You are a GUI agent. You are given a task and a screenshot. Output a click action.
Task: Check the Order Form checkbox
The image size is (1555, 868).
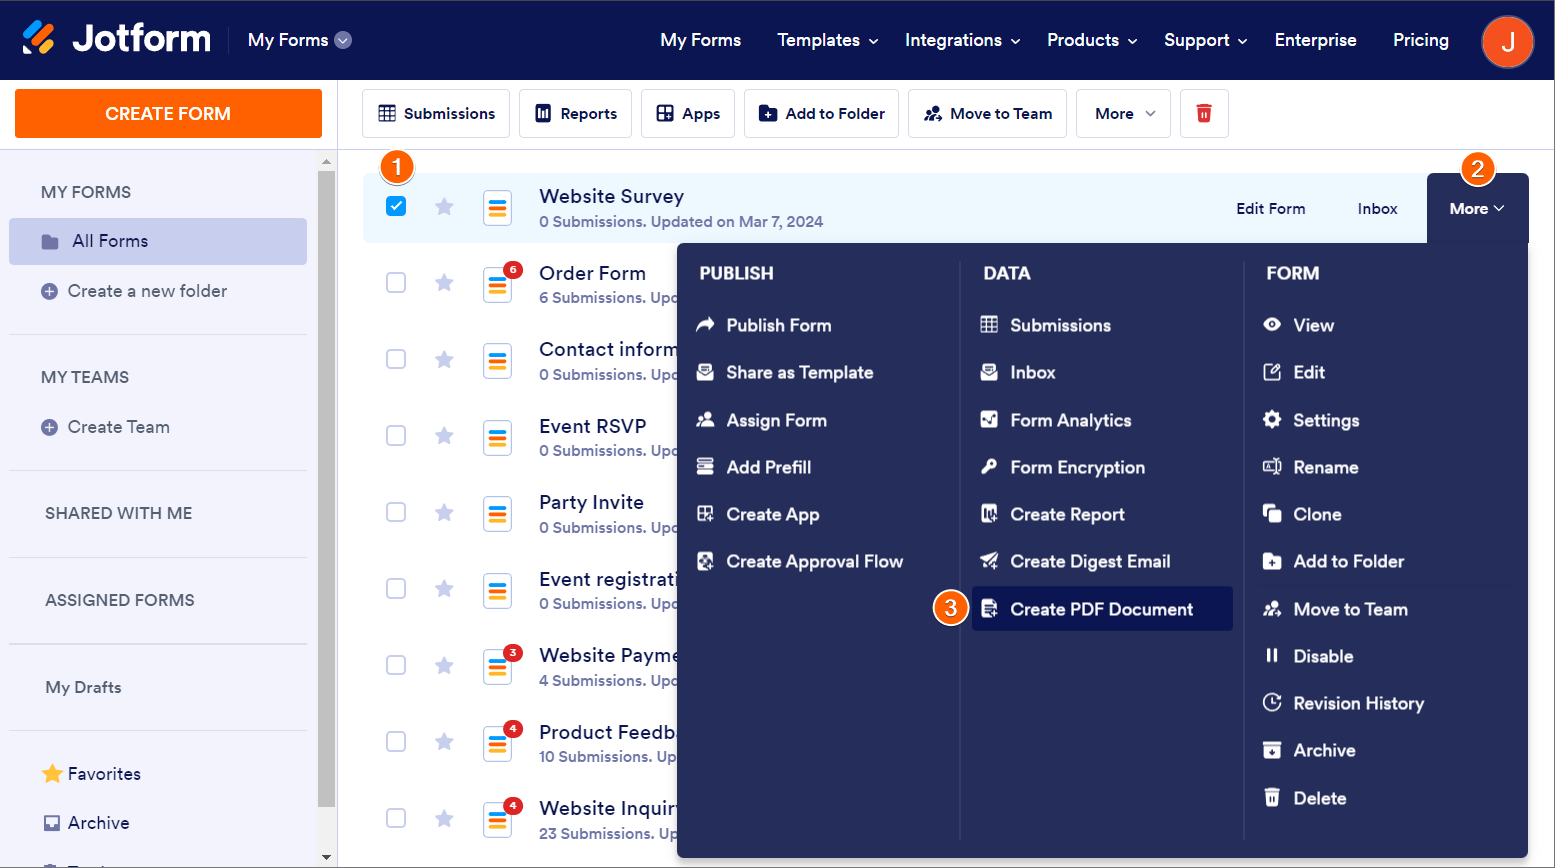click(396, 283)
